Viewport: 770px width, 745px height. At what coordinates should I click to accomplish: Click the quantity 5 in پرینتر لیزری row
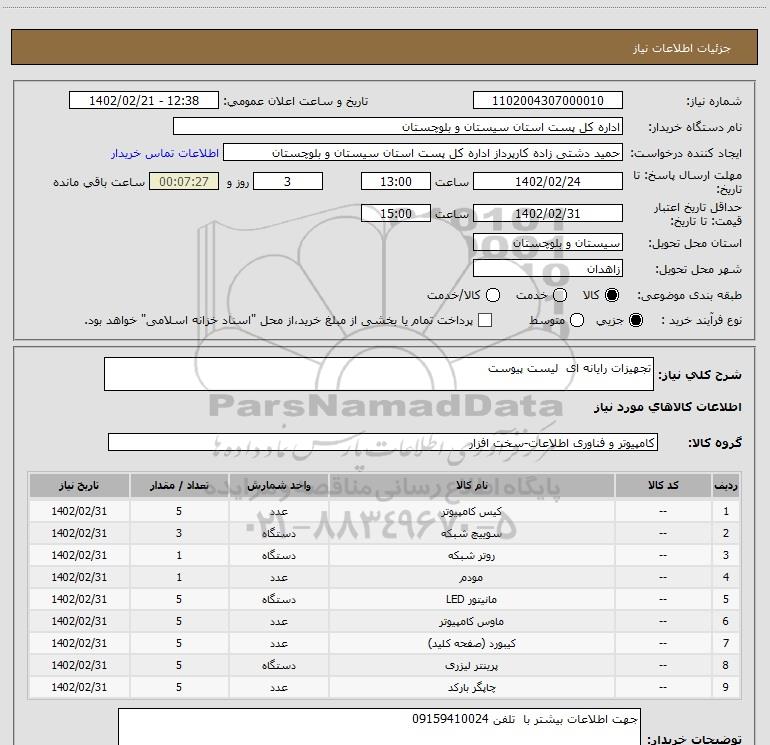tap(179, 665)
